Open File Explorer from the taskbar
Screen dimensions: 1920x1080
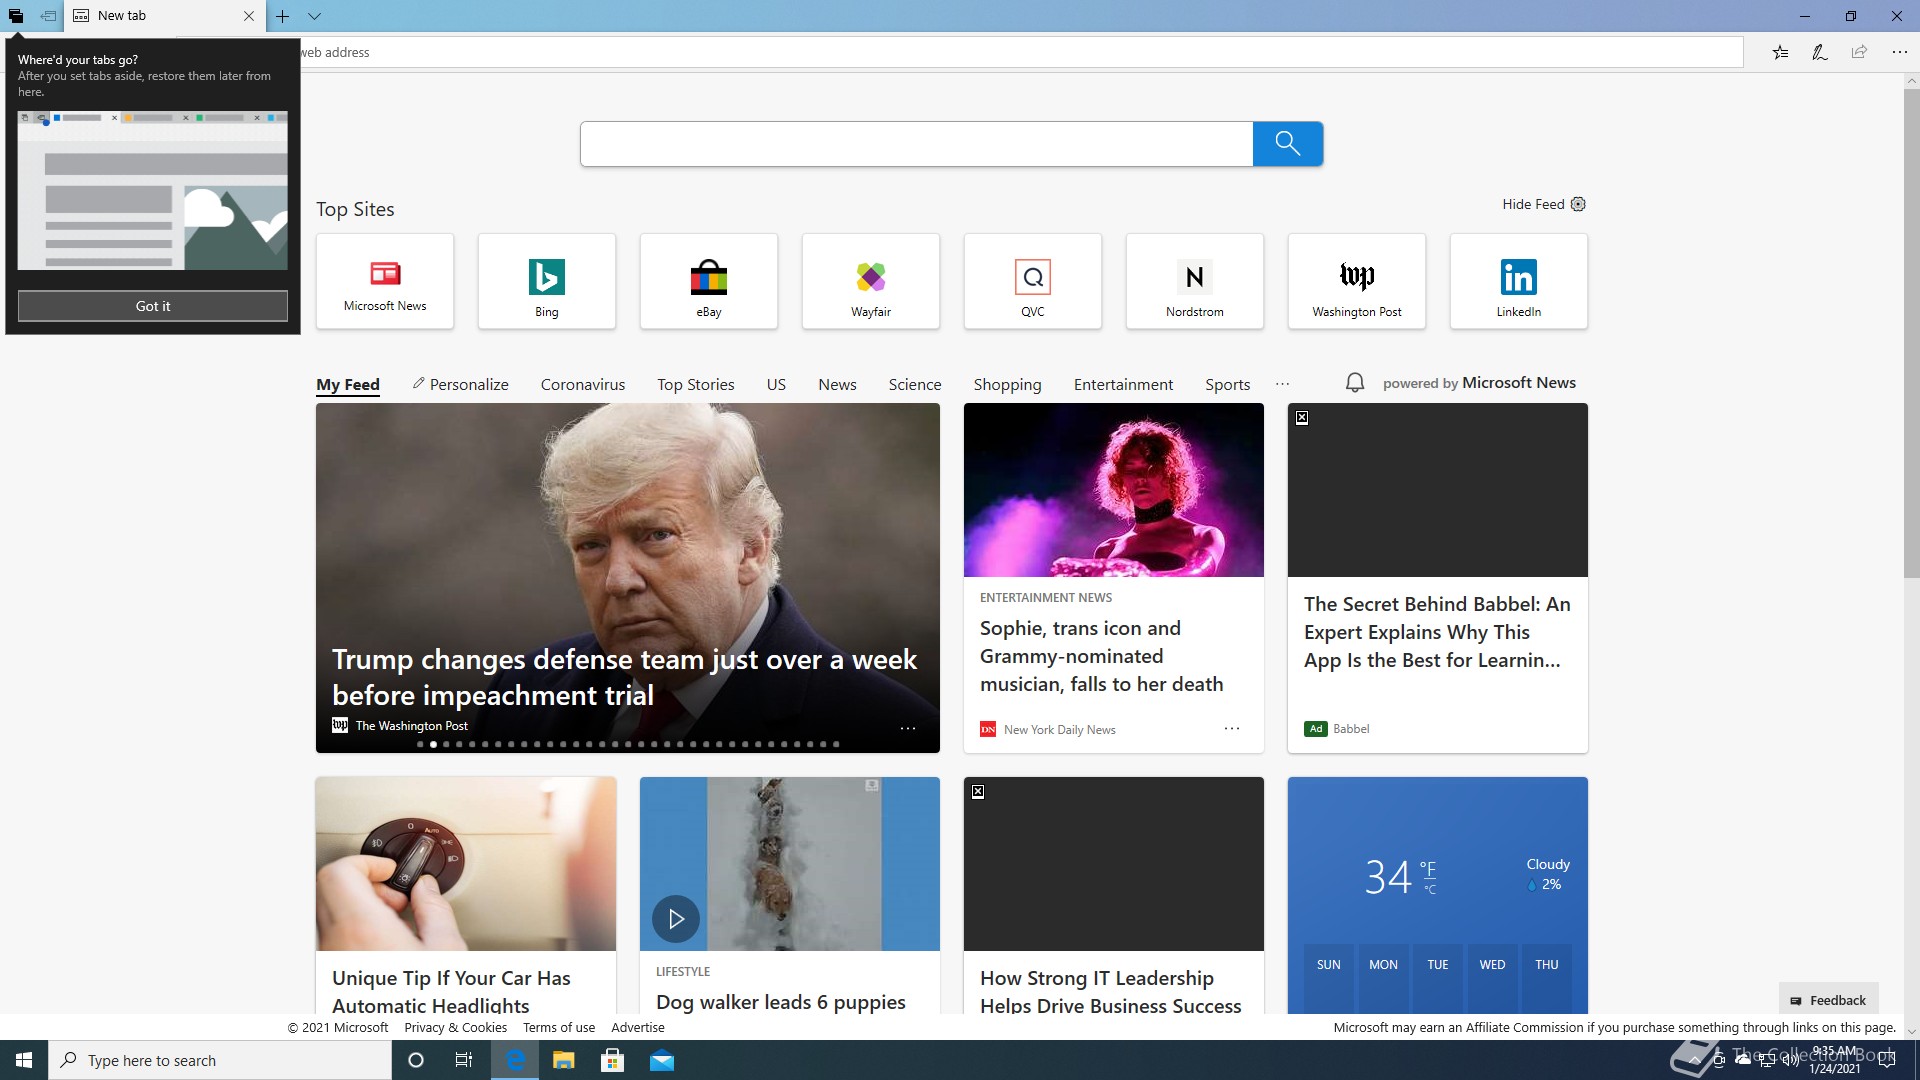[564, 1060]
